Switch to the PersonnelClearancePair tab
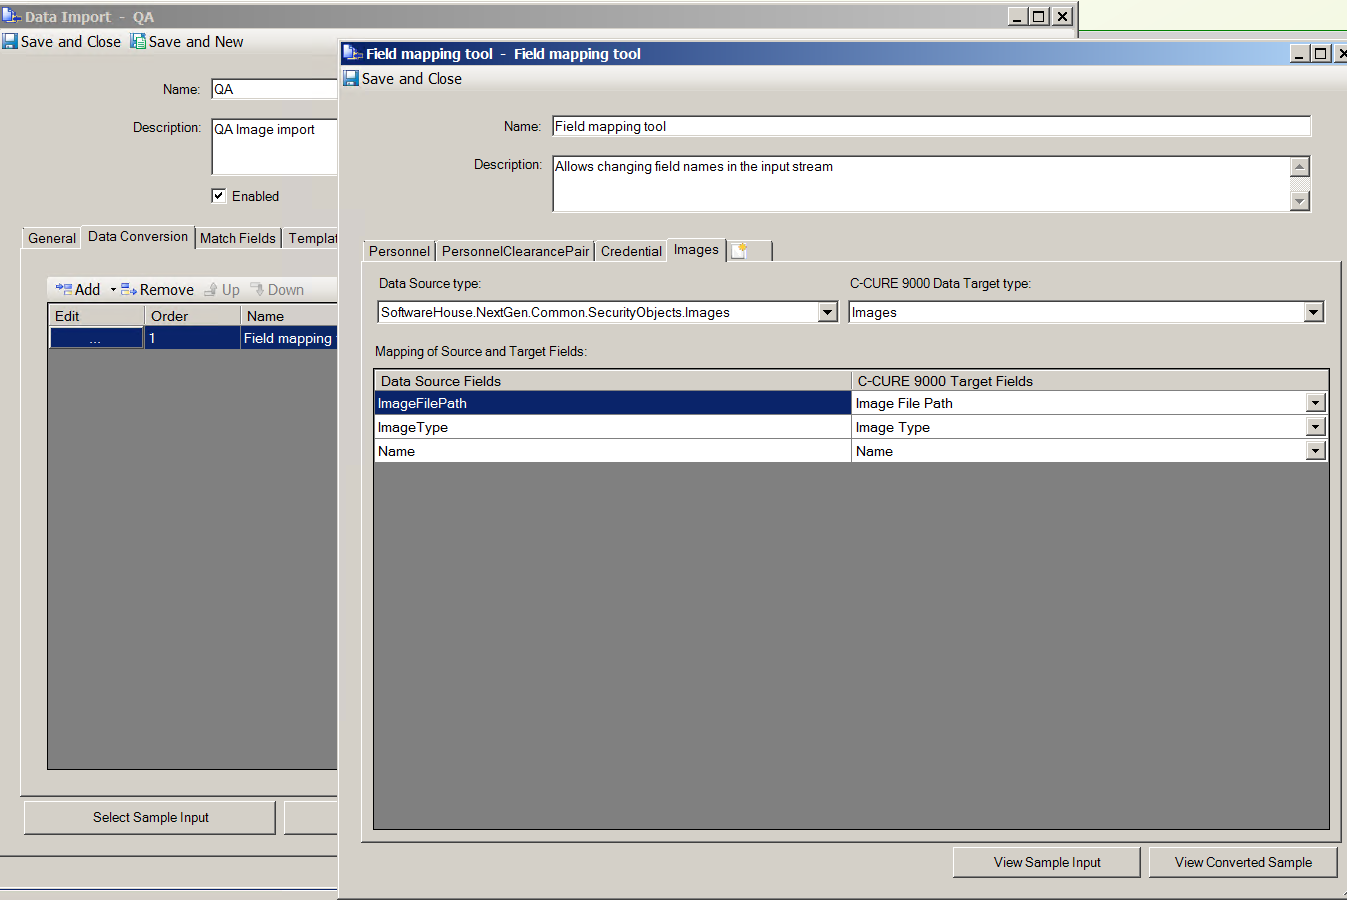Viewport: 1347px width, 900px height. click(515, 251)
